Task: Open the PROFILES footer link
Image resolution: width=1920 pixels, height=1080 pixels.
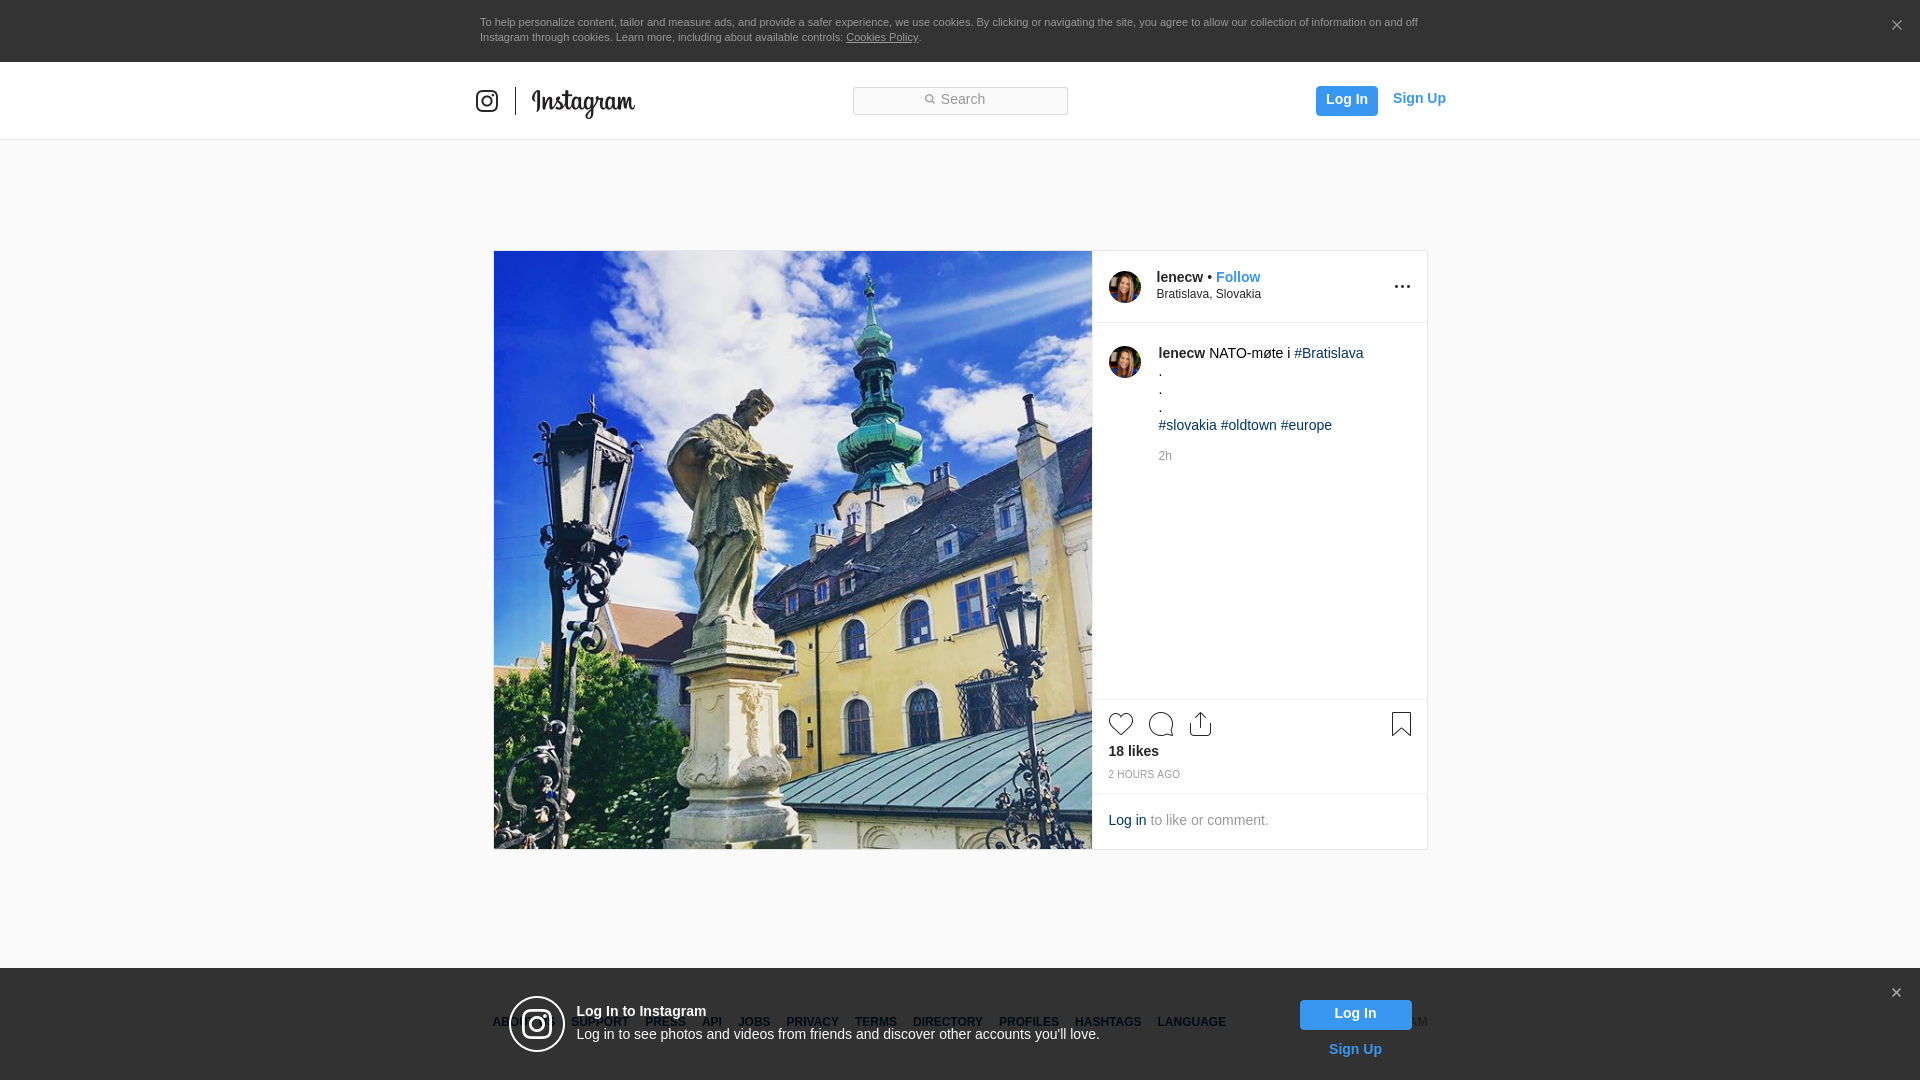Action: pyautogui.click(x=1029, y=1022)
